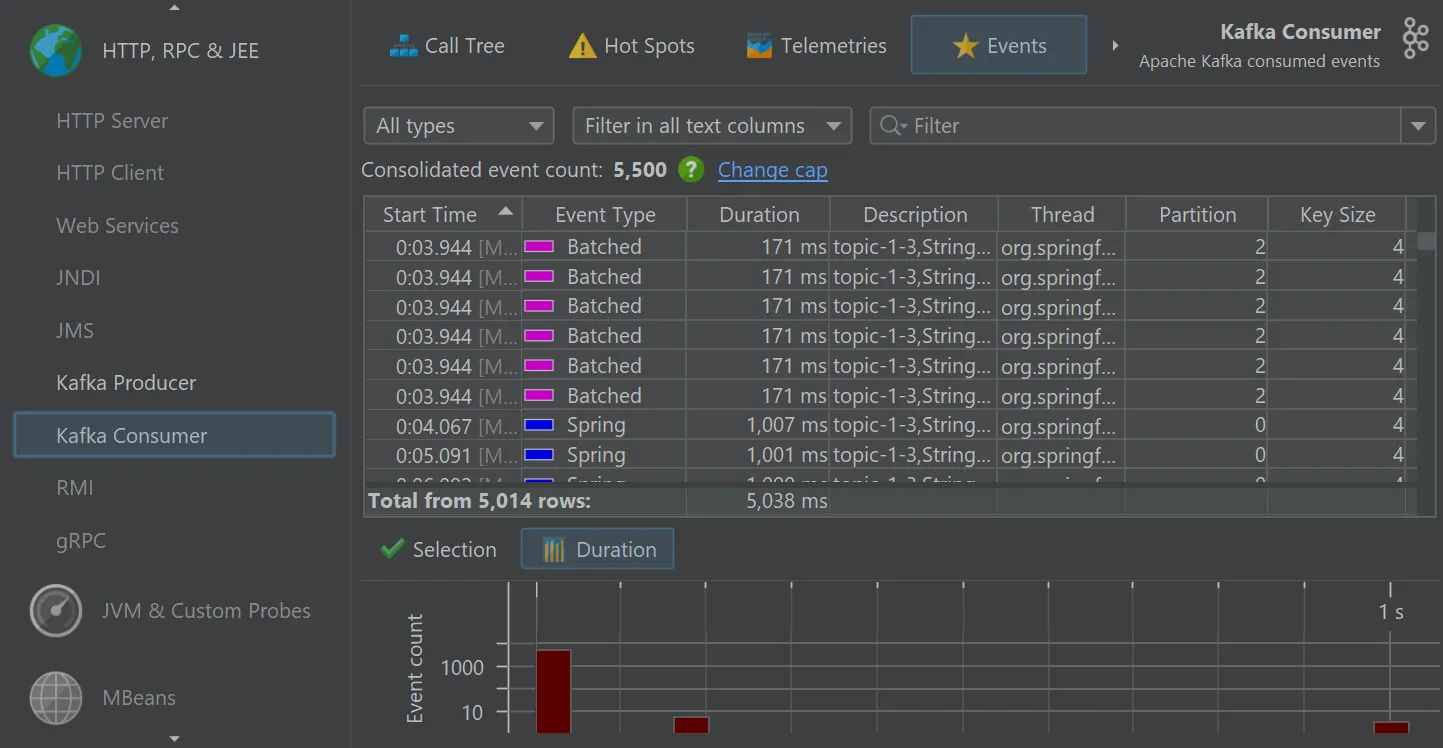
Task: Open the All types dropdown
Action: [458, 126]
